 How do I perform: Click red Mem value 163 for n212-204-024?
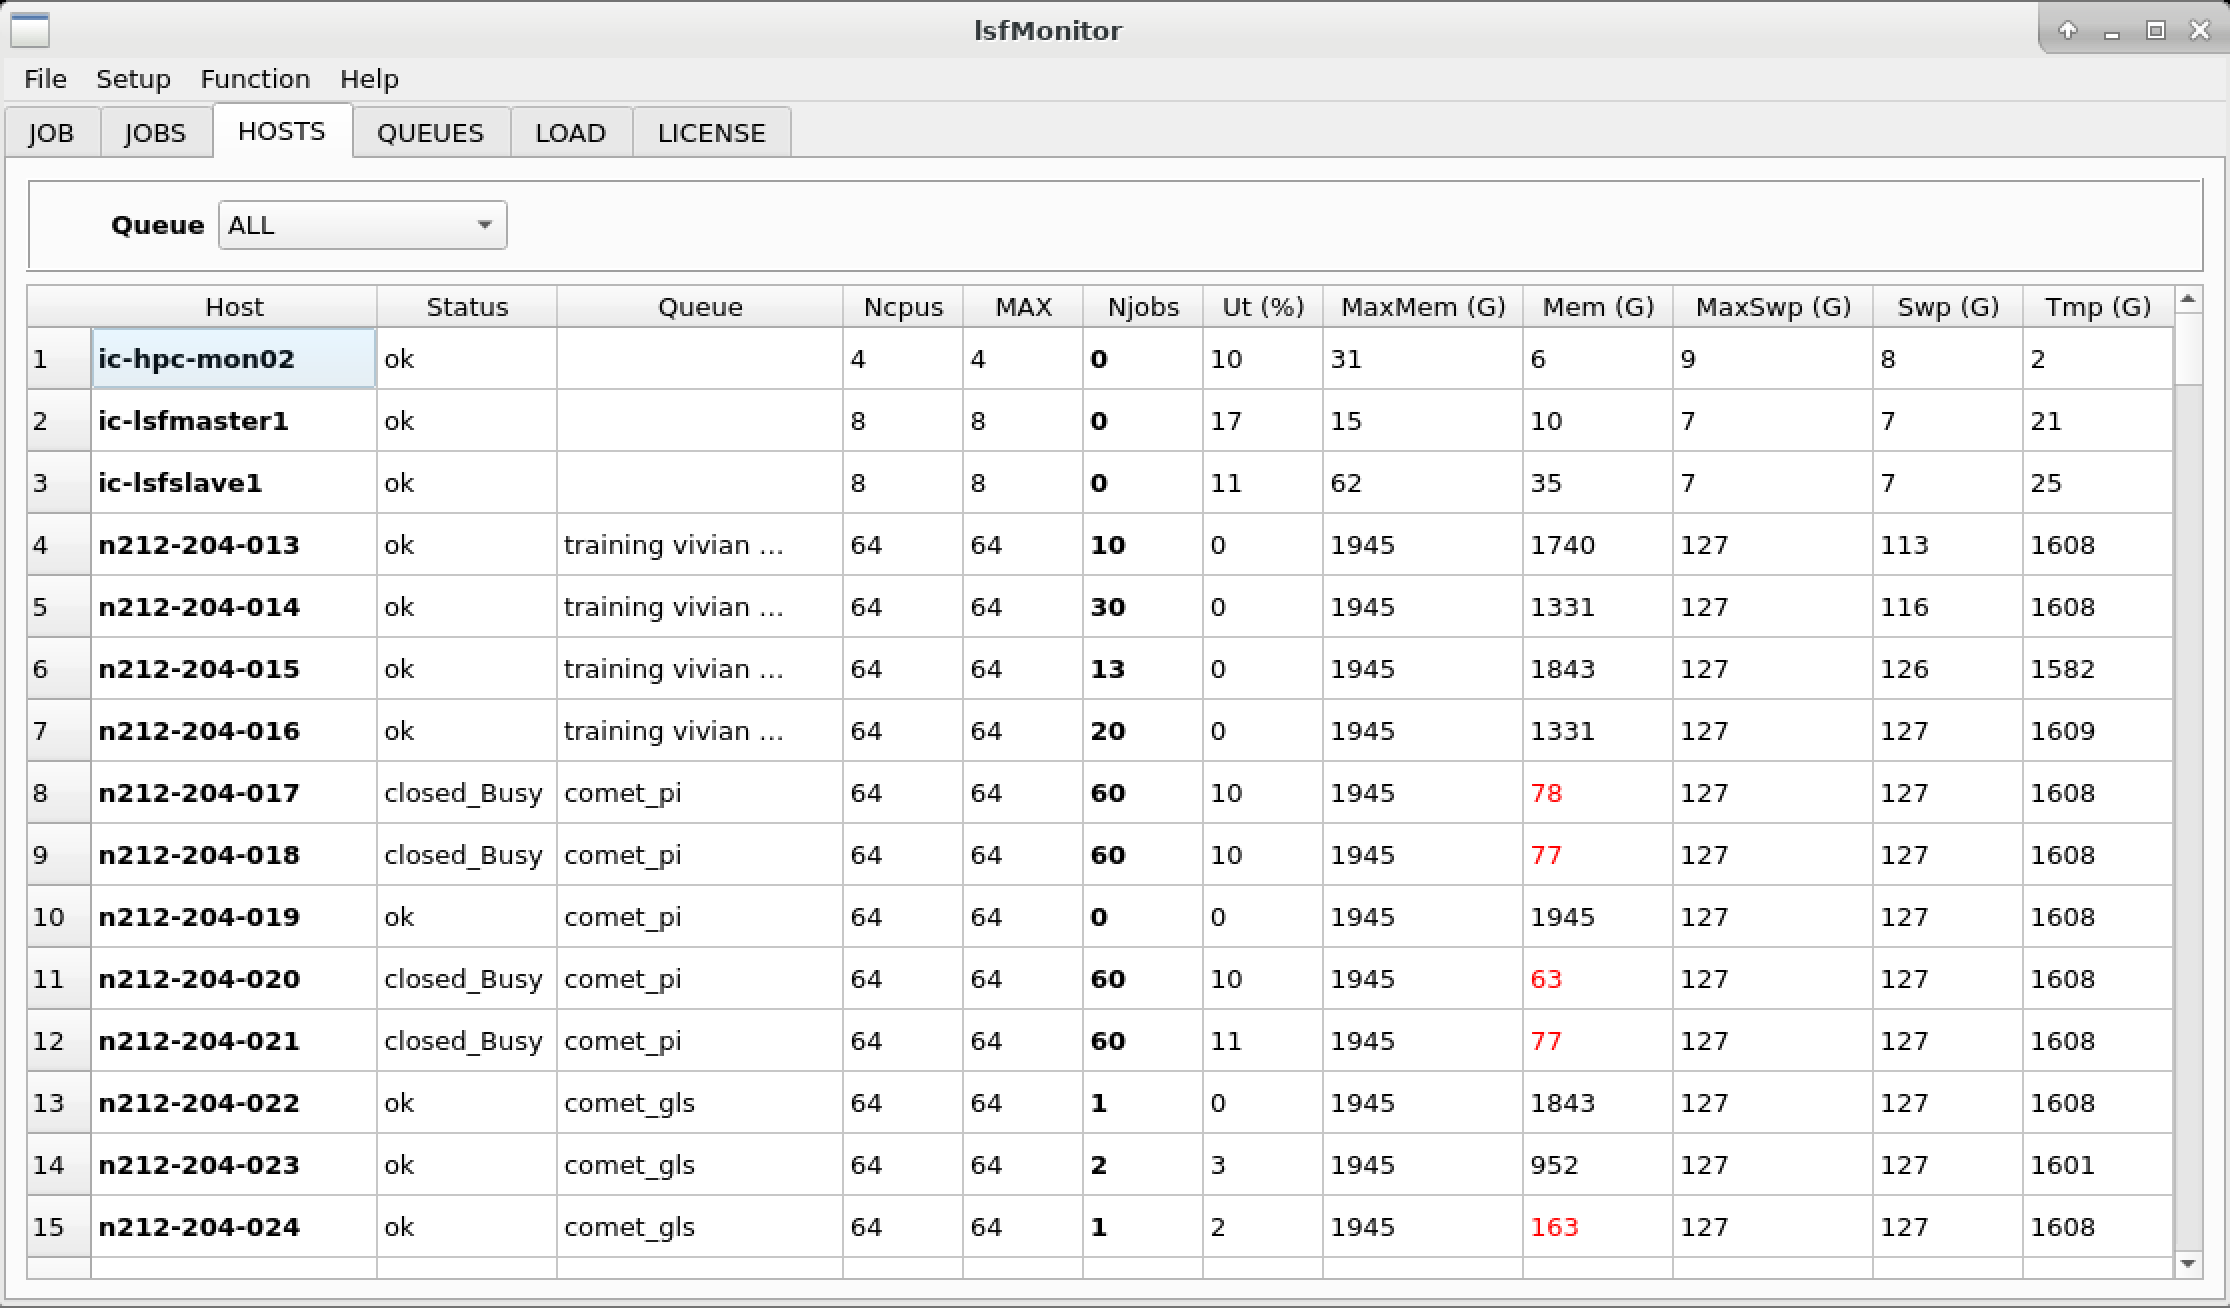pos(1554,1227)
